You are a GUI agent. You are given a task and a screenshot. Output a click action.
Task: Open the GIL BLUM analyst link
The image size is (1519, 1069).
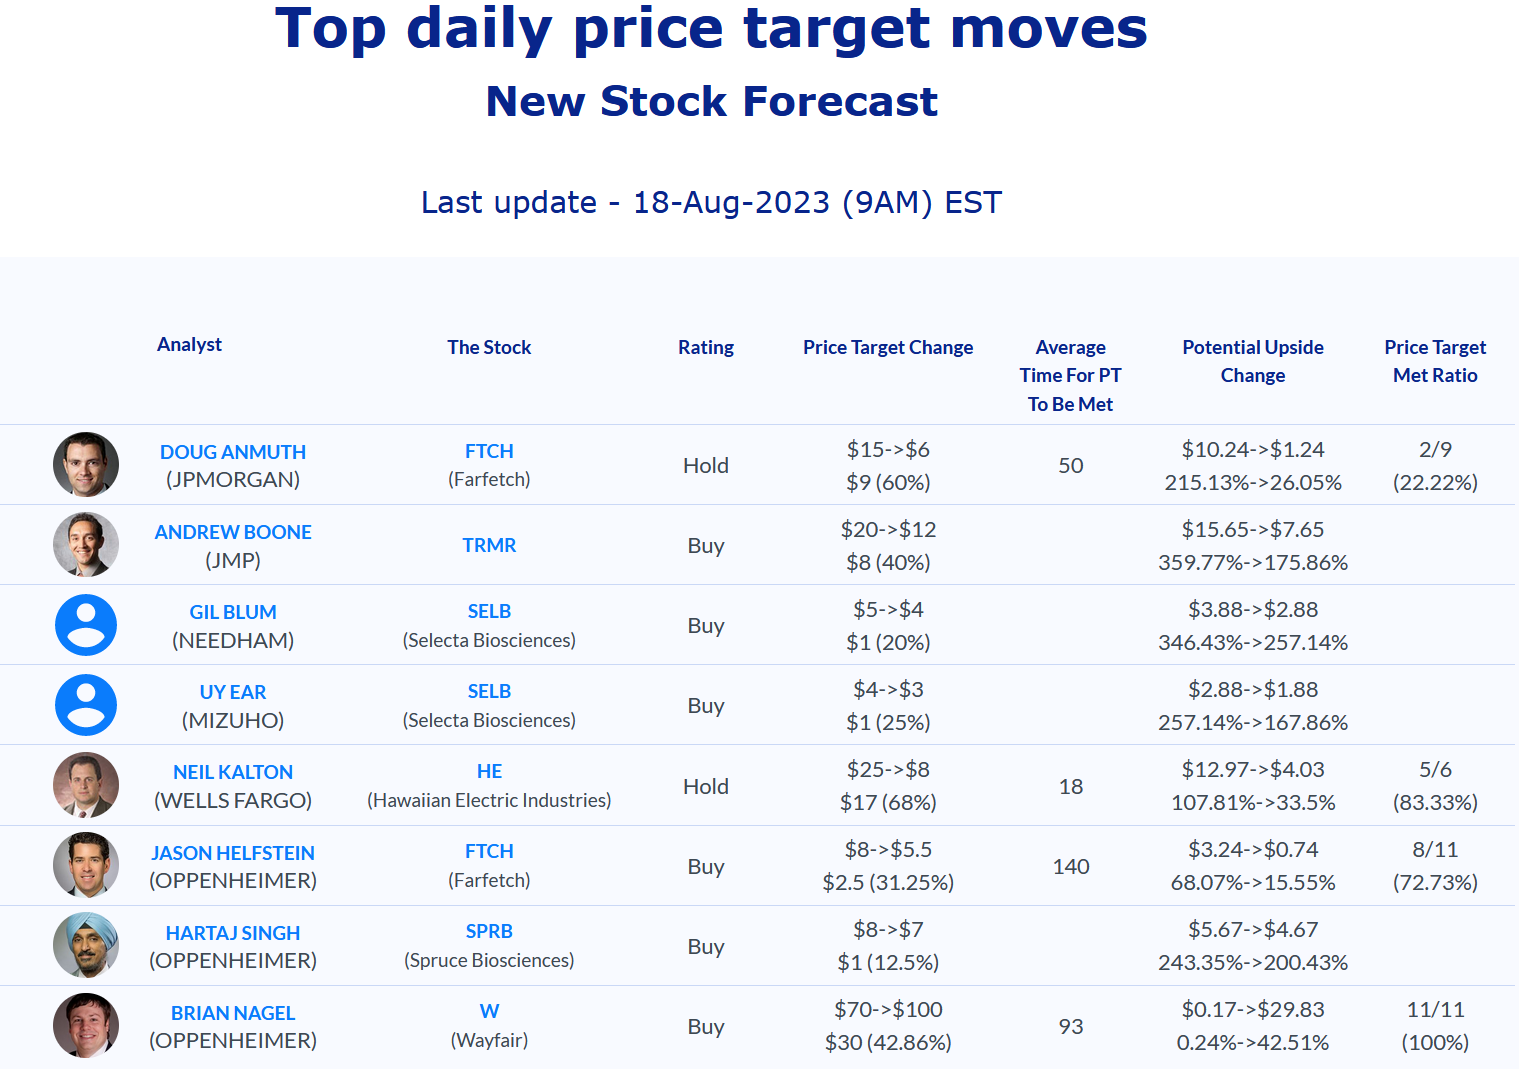pyautogui.click(x=233, y=612)
